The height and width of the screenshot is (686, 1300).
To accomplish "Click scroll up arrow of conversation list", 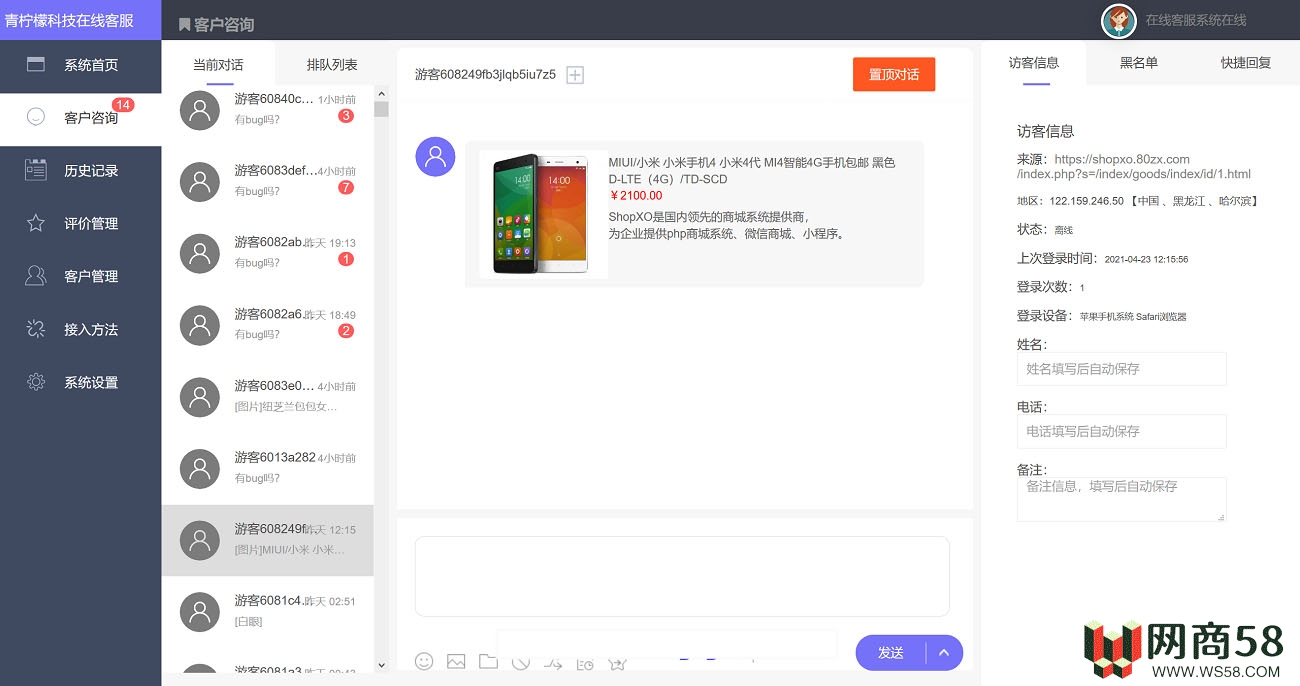I will [381, 93].
